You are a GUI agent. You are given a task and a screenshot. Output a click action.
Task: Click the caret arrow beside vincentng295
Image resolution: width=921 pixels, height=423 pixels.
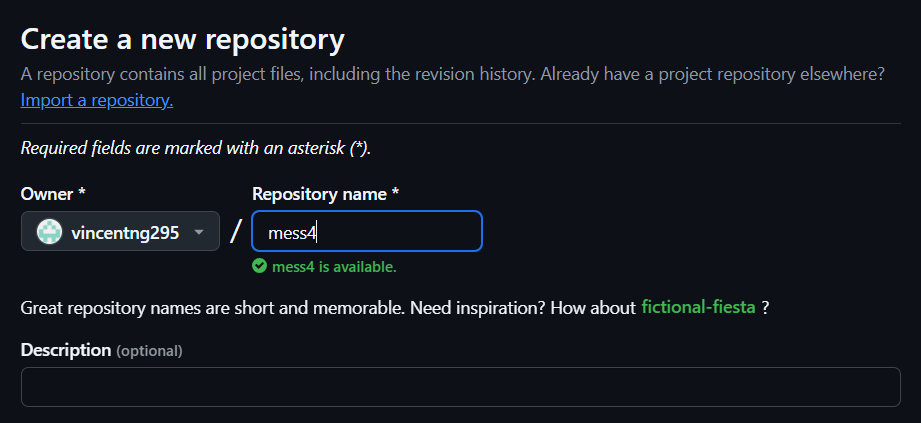click(199, 233)
